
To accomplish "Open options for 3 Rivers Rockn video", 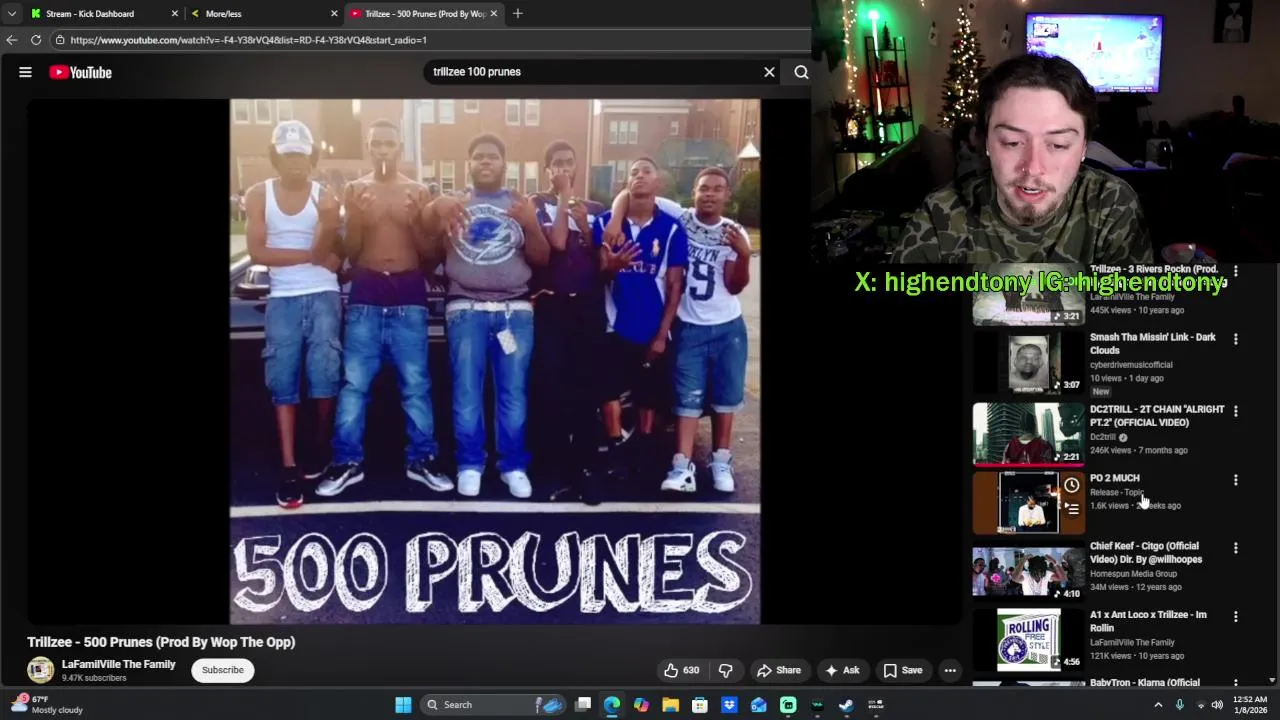I will click(1235, 271).
